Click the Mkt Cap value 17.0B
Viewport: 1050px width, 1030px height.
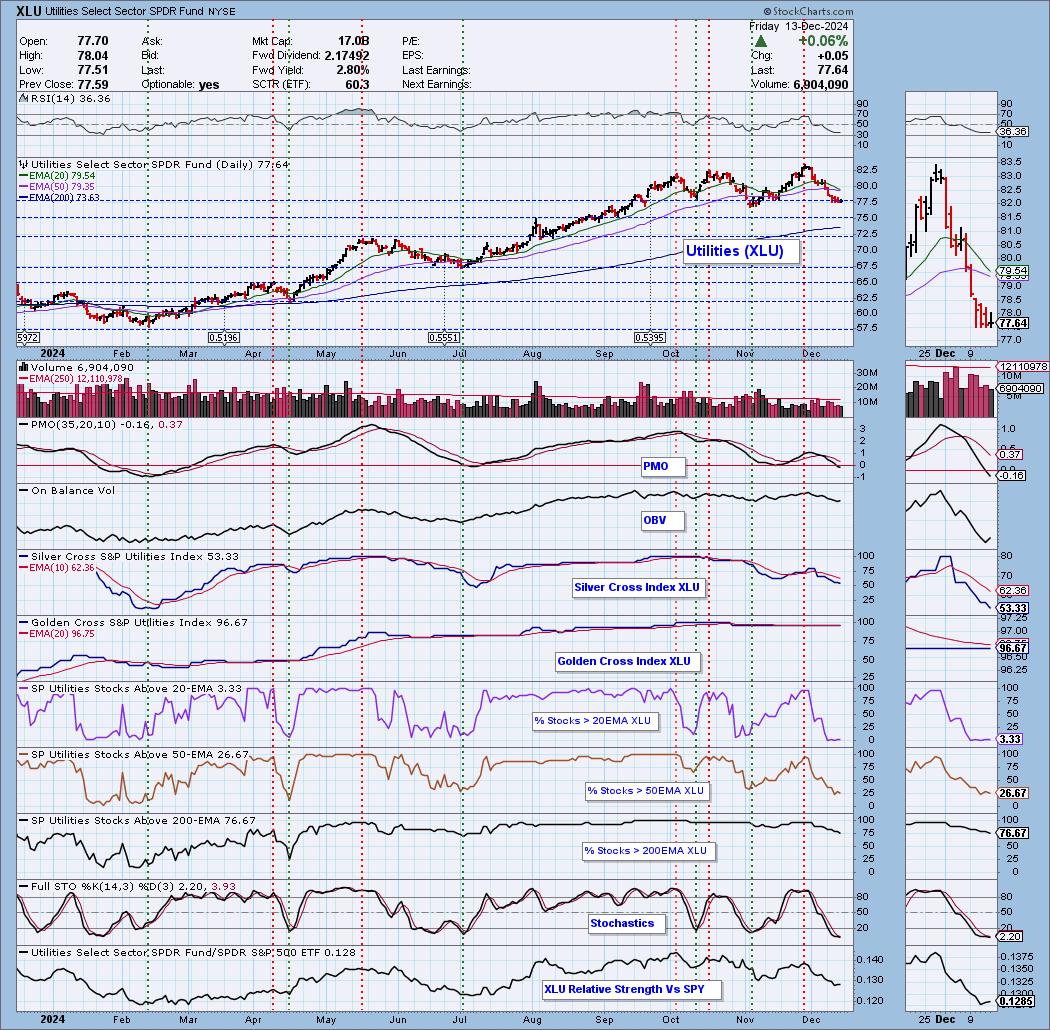click(x=353, y=41)
